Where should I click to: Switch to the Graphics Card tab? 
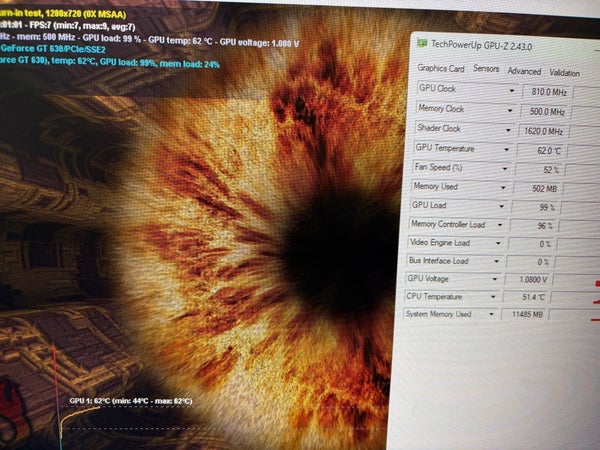point(441,68)
